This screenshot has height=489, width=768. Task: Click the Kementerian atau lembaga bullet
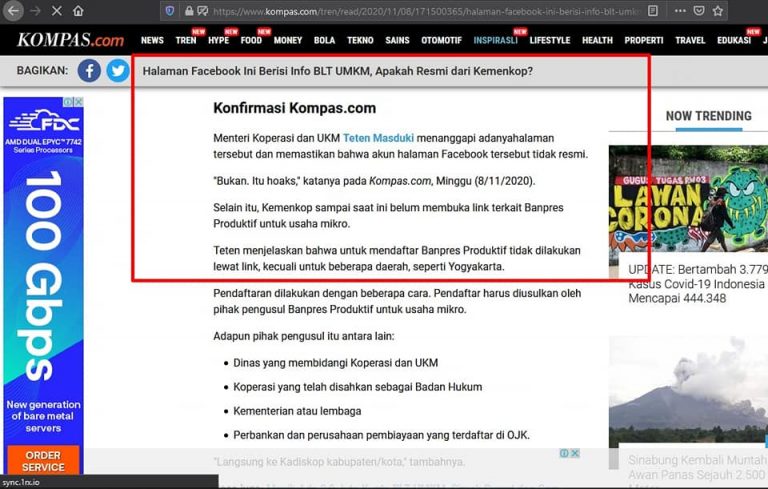pos(297,411)
